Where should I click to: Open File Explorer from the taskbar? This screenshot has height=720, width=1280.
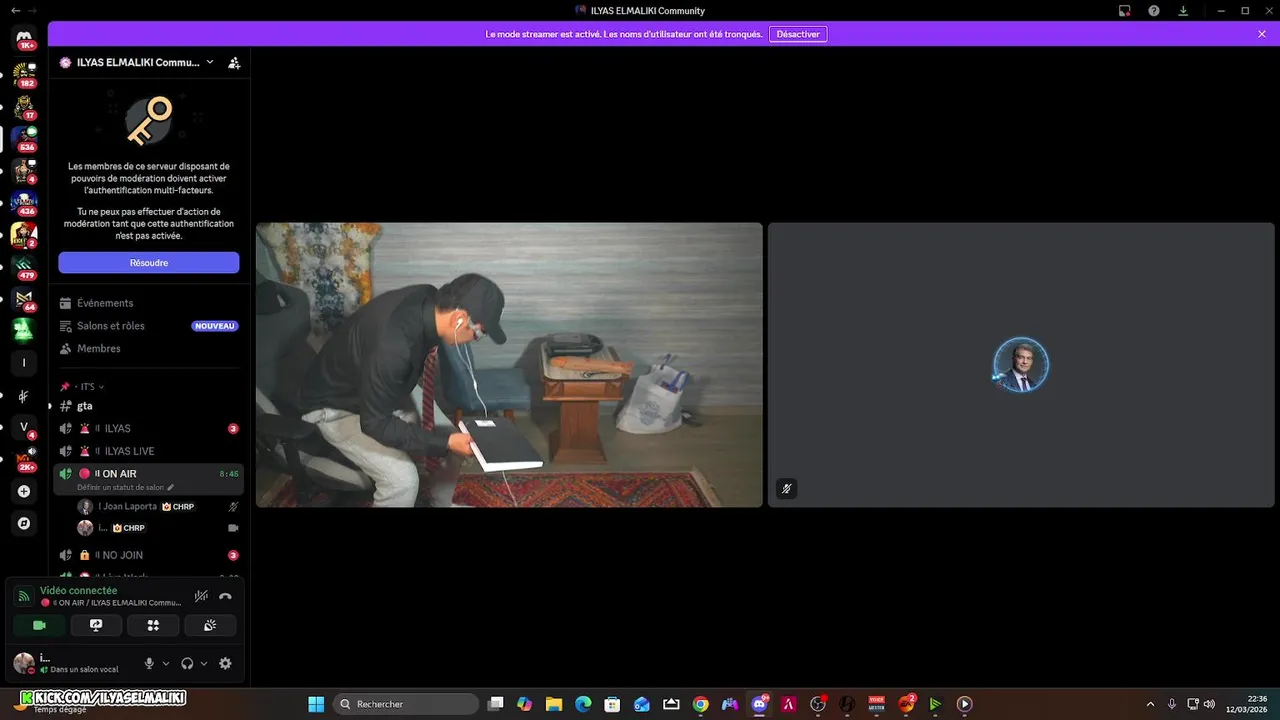point(553,704)
